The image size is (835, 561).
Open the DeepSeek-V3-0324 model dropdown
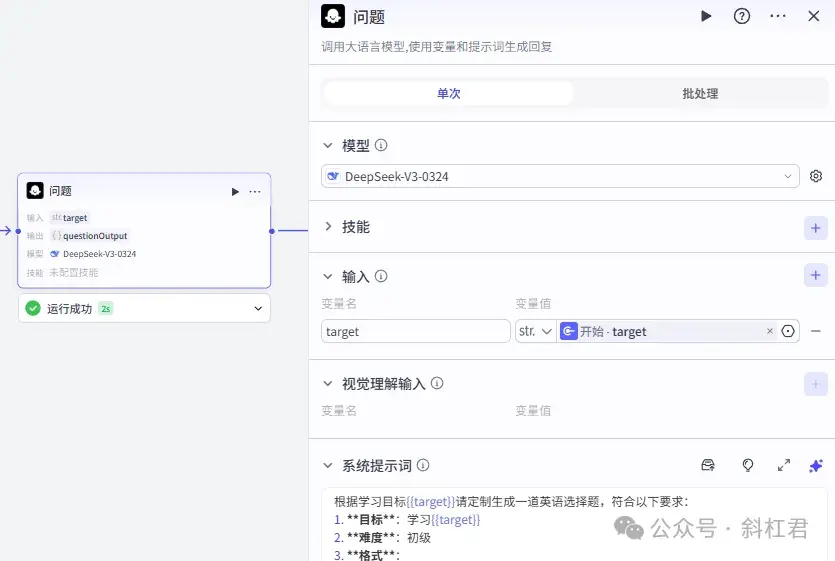coord(560,176)
